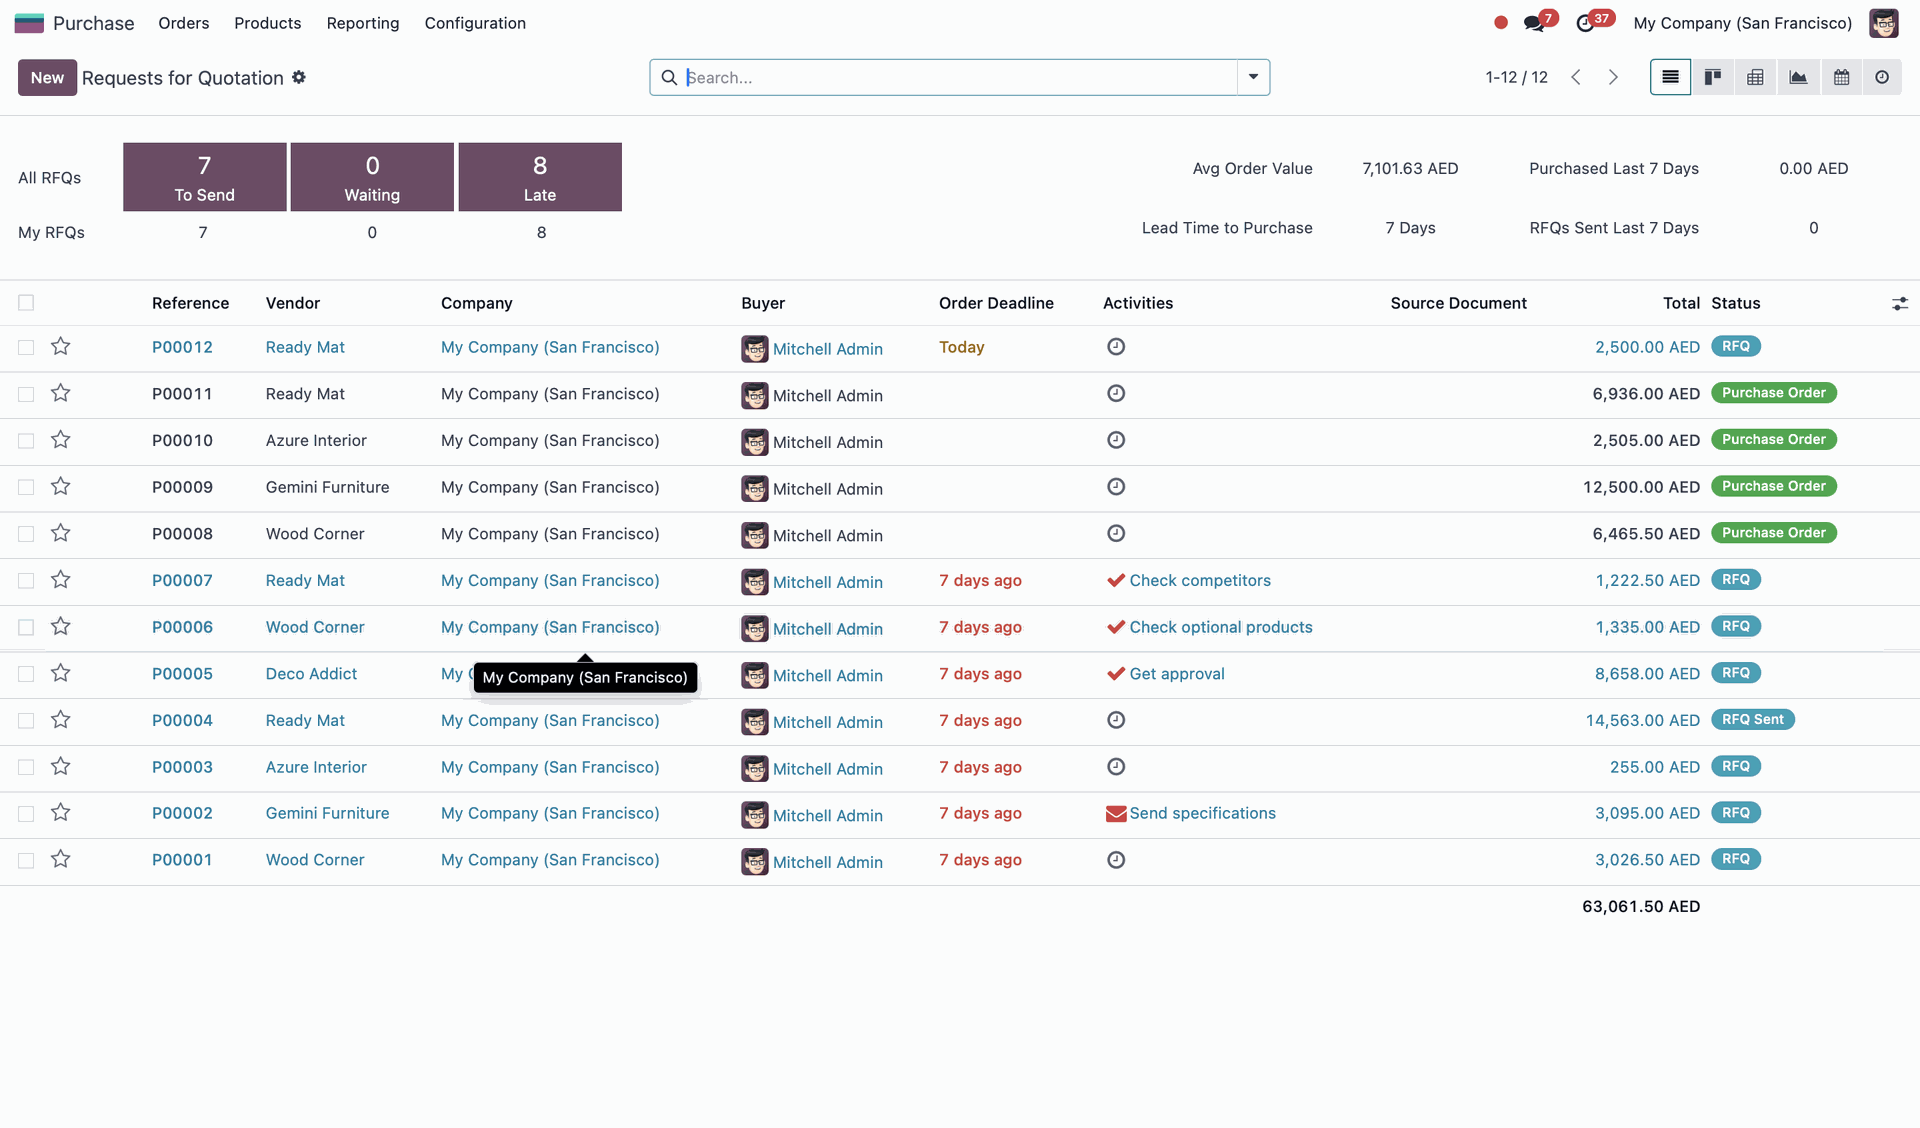Open the gear settings next to the title
This screenshot has height=1128, width=1920.
299,77
